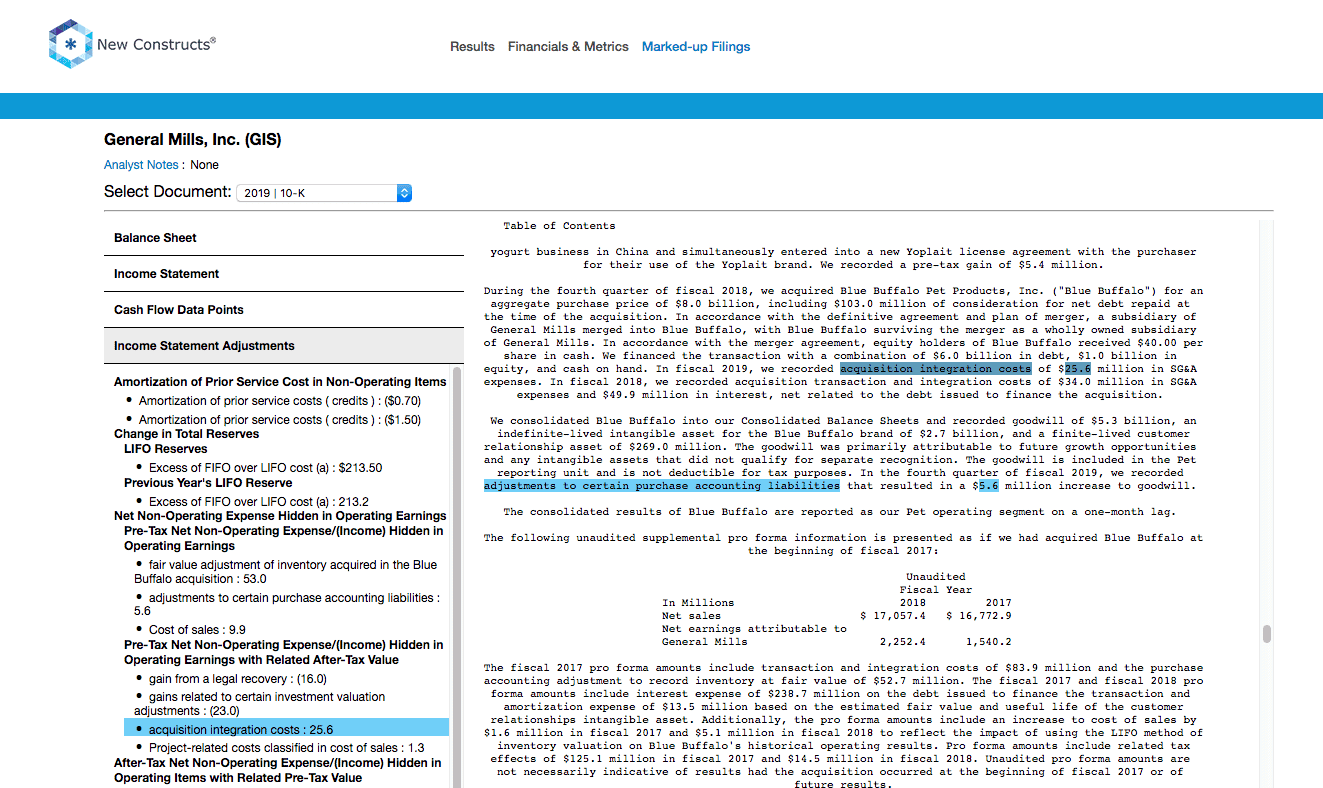Expand the Cash Flow Data Points section
The width and height of the screenshot is (1323, 788).
284,310
